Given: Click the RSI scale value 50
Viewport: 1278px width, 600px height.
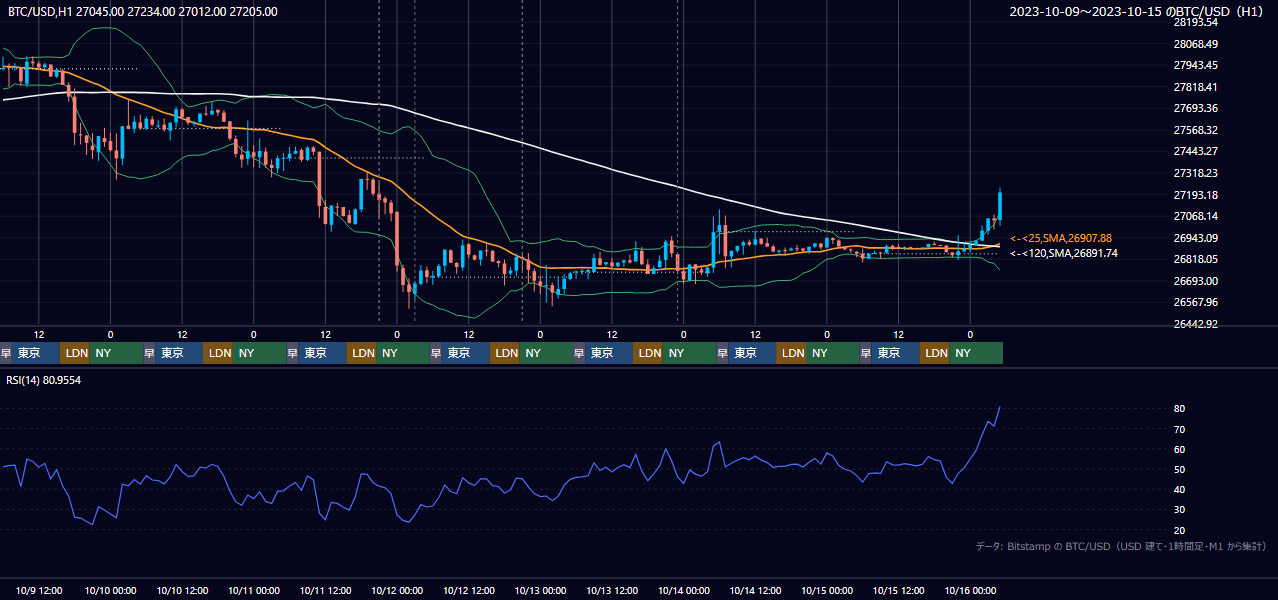Looking at the screenshot, I should click(x=1179, y=469).
